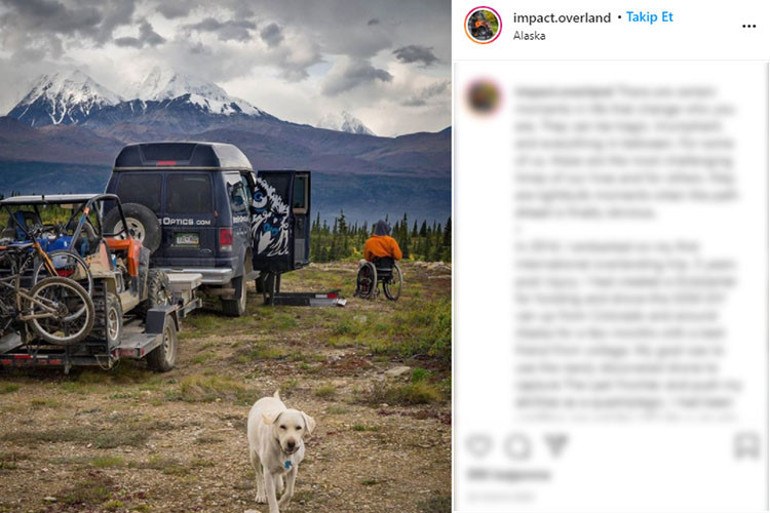Image resolution: width=770 pixels, height=513 pixels.
Task: Click the blurred post timestamp
Action: (x=500, y=497)
